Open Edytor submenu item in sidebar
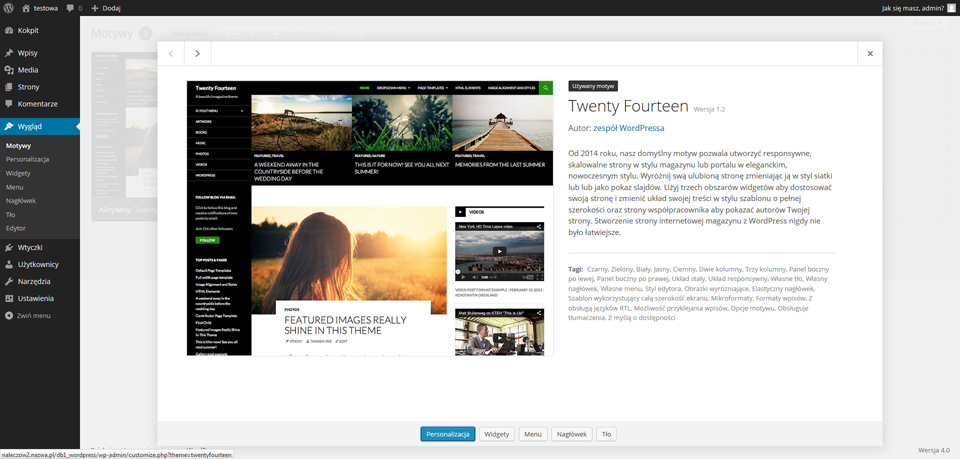The height and width of the screenshot is (459, 960). (16, 228)
